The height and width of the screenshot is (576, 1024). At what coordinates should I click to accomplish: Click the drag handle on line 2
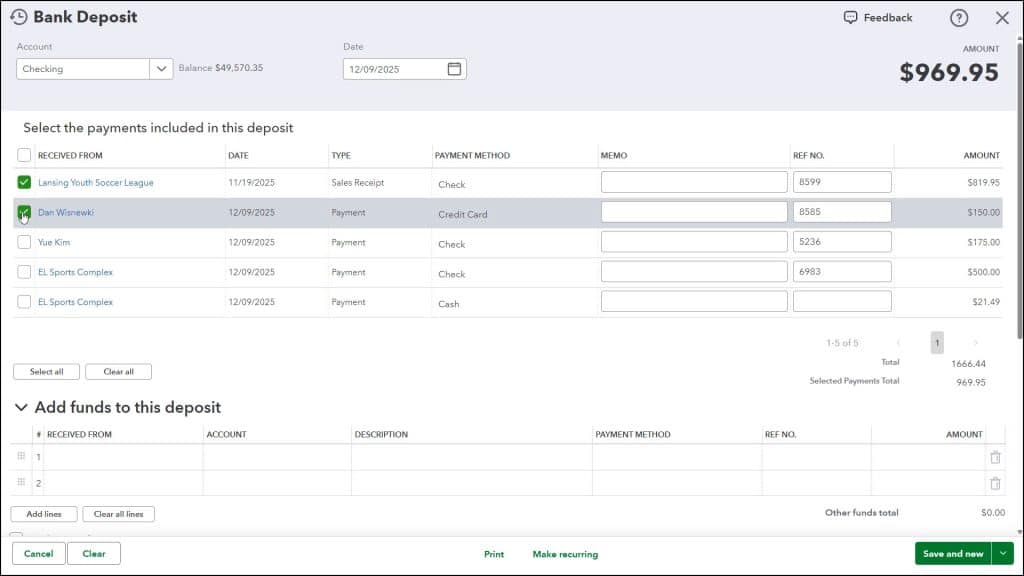click(x=21, y=480)
